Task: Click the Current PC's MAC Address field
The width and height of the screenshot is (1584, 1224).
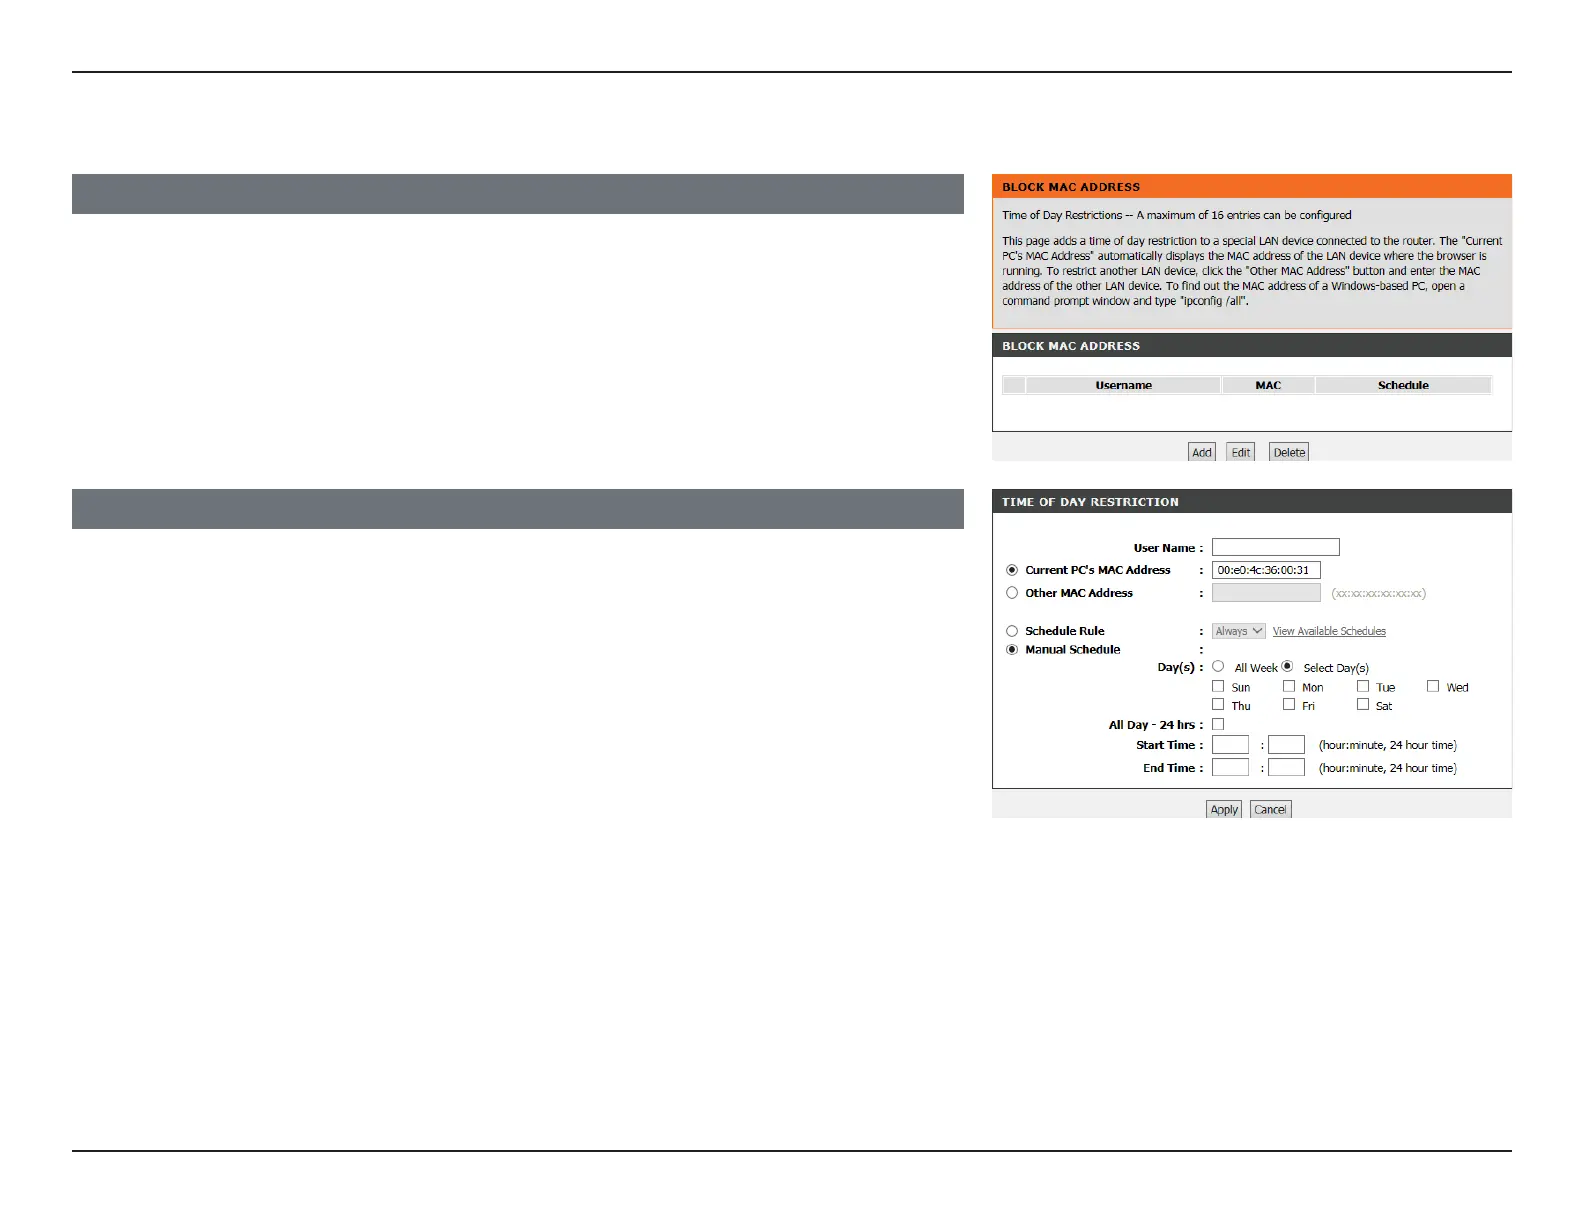Action: pyautogui.click(x=1266, y=570)
